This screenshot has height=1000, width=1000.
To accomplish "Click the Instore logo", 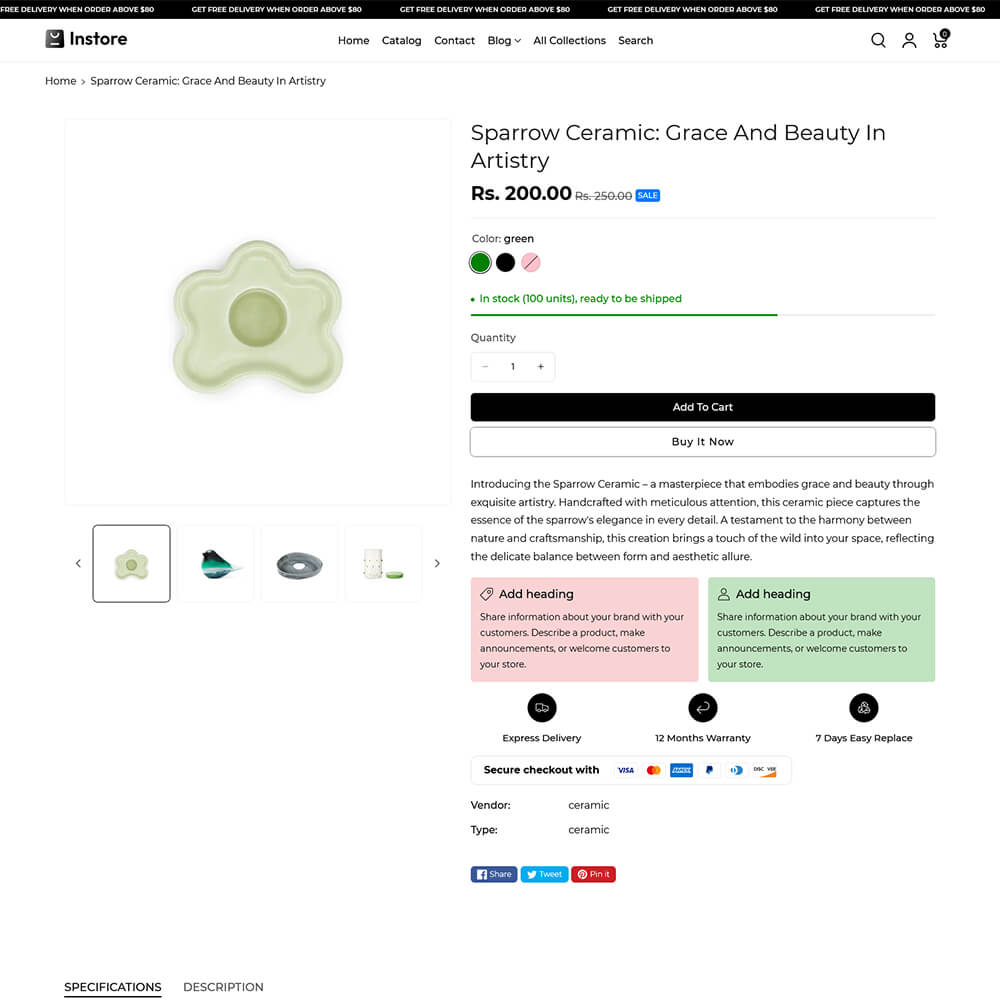I will pos(86,39).
